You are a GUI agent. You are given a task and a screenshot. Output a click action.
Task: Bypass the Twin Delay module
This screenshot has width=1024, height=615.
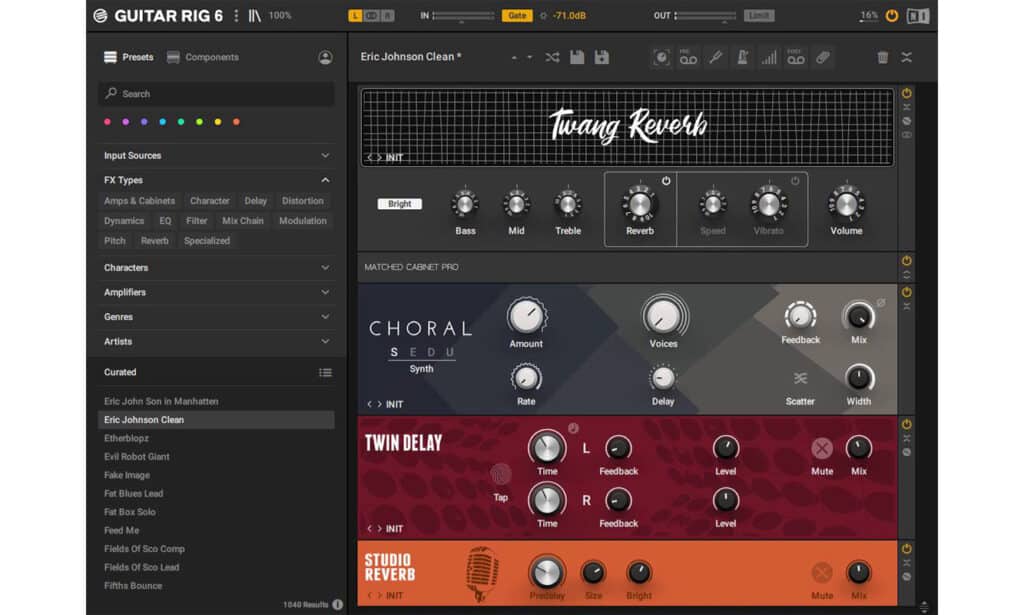click(906, 424)
